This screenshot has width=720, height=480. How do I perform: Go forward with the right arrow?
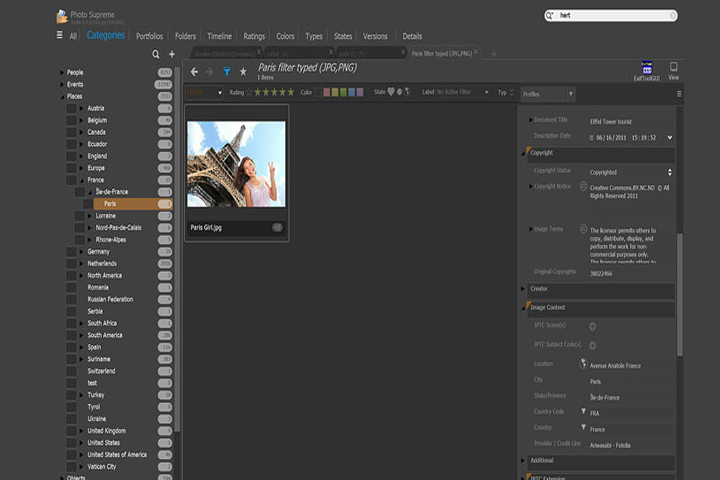(209, 72)
